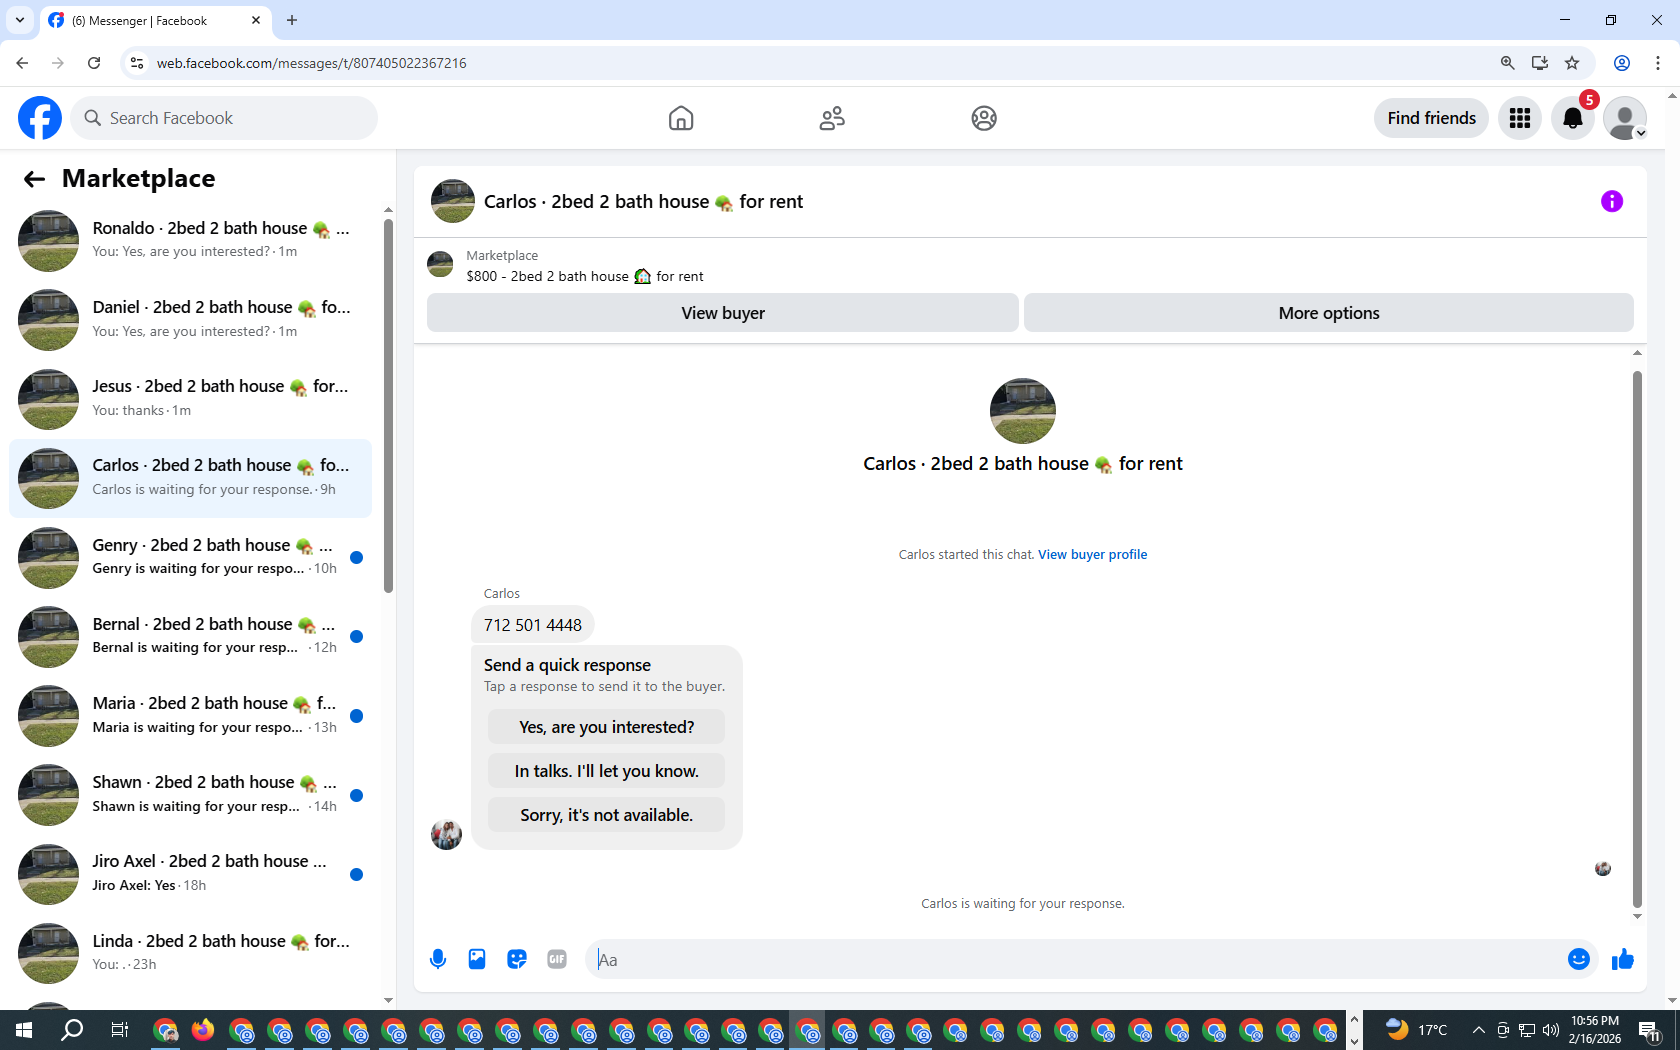Image resolution: width=1680 pixels, height=1050 pixels.
Task: Open Maria's conversation
Action: click(x=190, y=715)
